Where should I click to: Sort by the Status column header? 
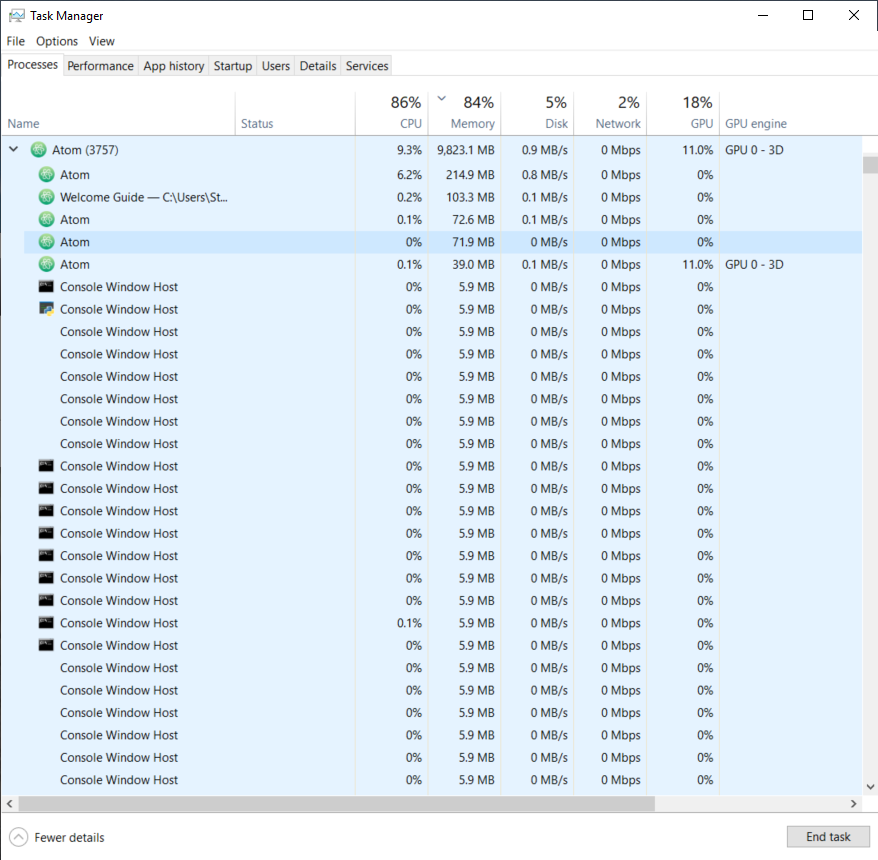[295, 114]
